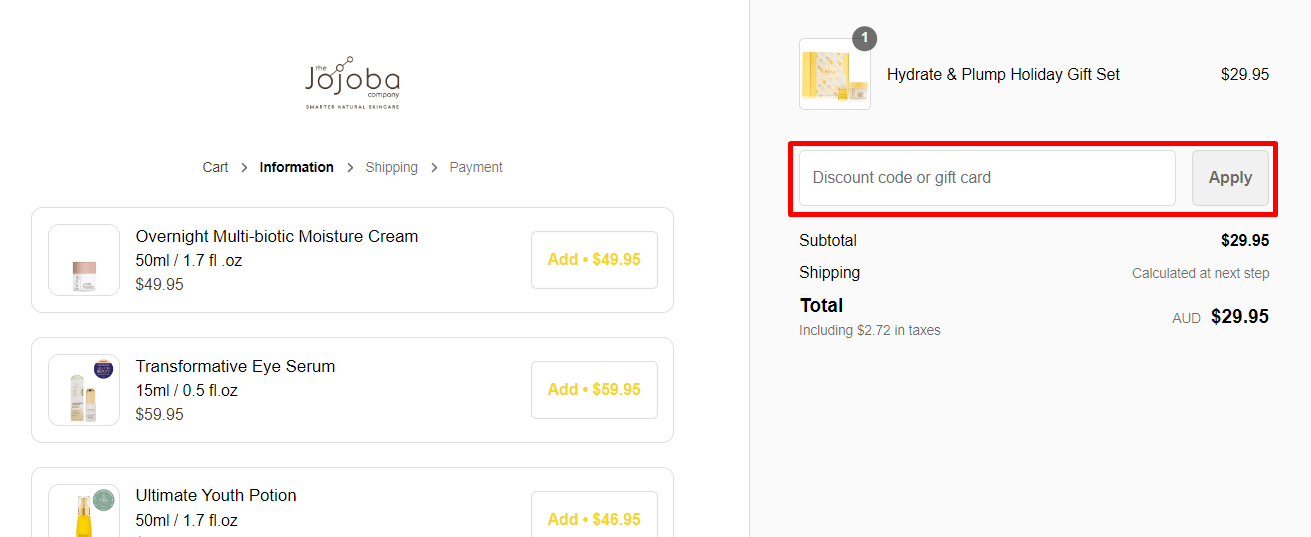Click Transformative Eye Serum product thumbnail
The height and width of the screenshot is (537, 1311).
[84, 390]
